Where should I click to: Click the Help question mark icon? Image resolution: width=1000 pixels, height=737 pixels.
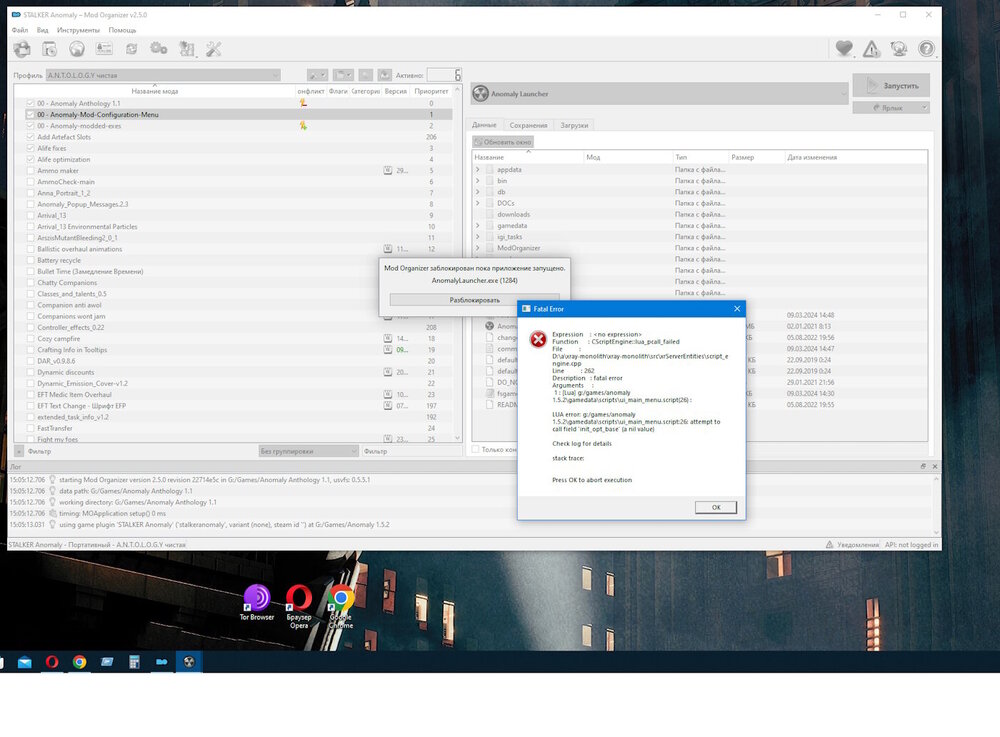[926, 49]
